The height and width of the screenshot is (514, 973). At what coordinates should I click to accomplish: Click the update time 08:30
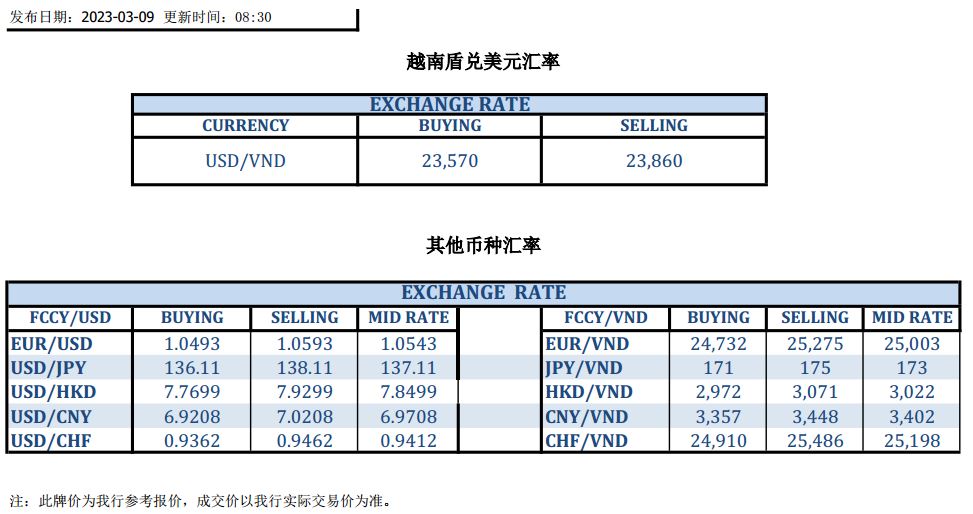point(252,17)
